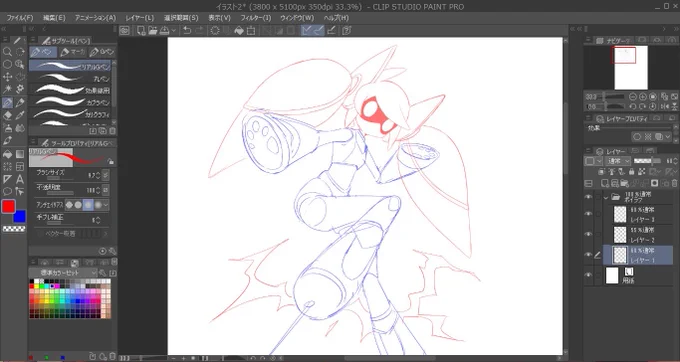680x362 pixels.
Task: Select the Eyedropper tool
Action: tap(20, 115)
